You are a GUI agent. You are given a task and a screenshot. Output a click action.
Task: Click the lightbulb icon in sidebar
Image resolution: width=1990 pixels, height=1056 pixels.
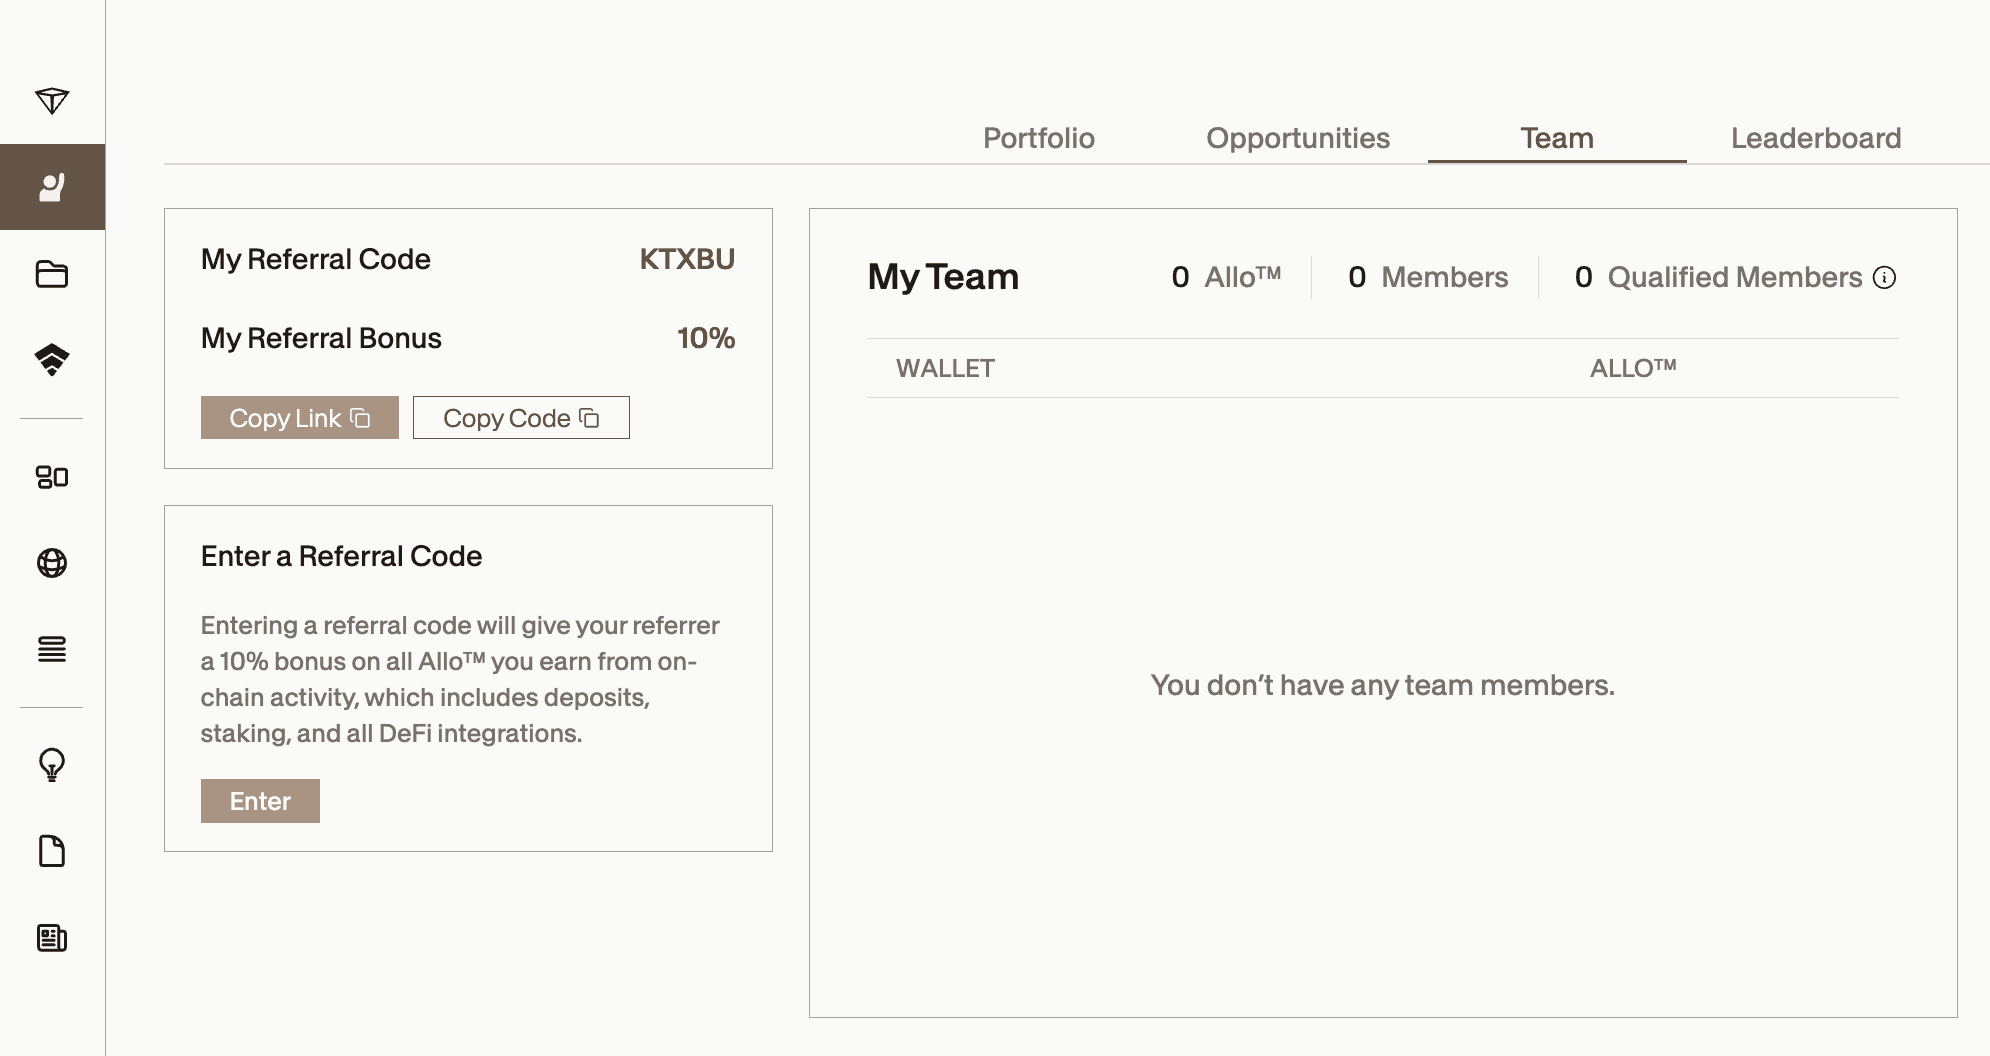coord(52,765)
